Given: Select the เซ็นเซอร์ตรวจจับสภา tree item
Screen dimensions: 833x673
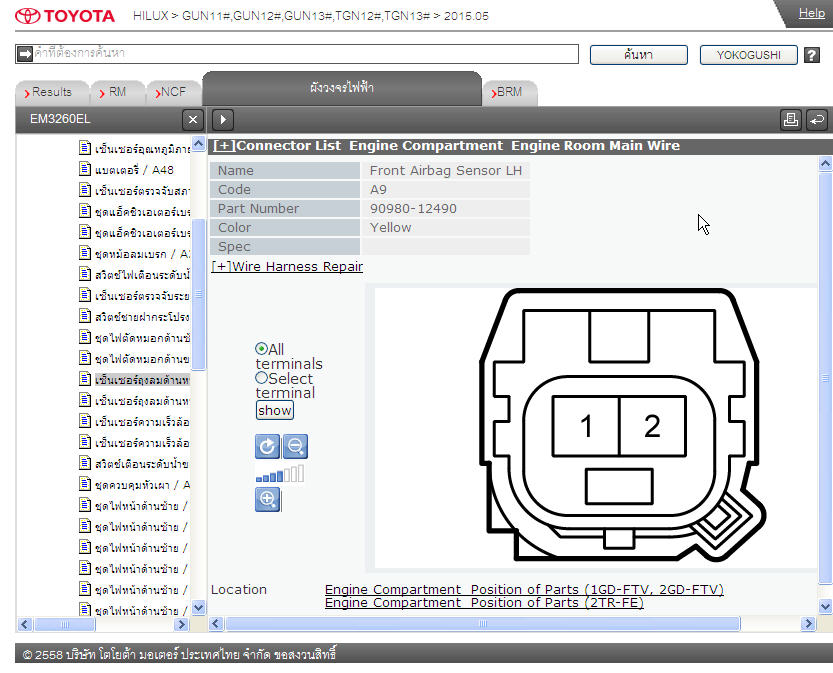Looking at the screenshot, I should click(142, 191).
